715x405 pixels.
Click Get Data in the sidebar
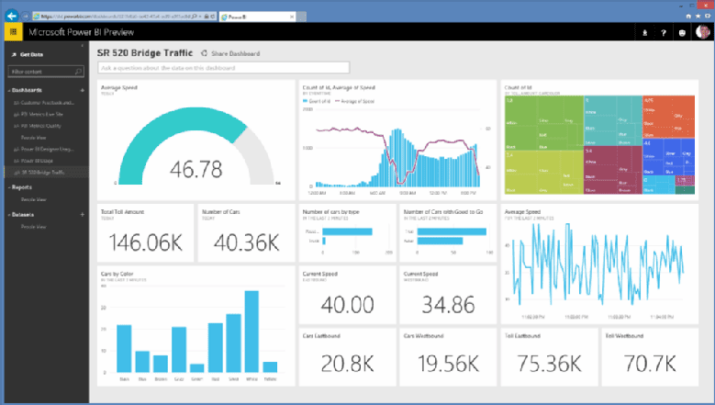point(31,53)
